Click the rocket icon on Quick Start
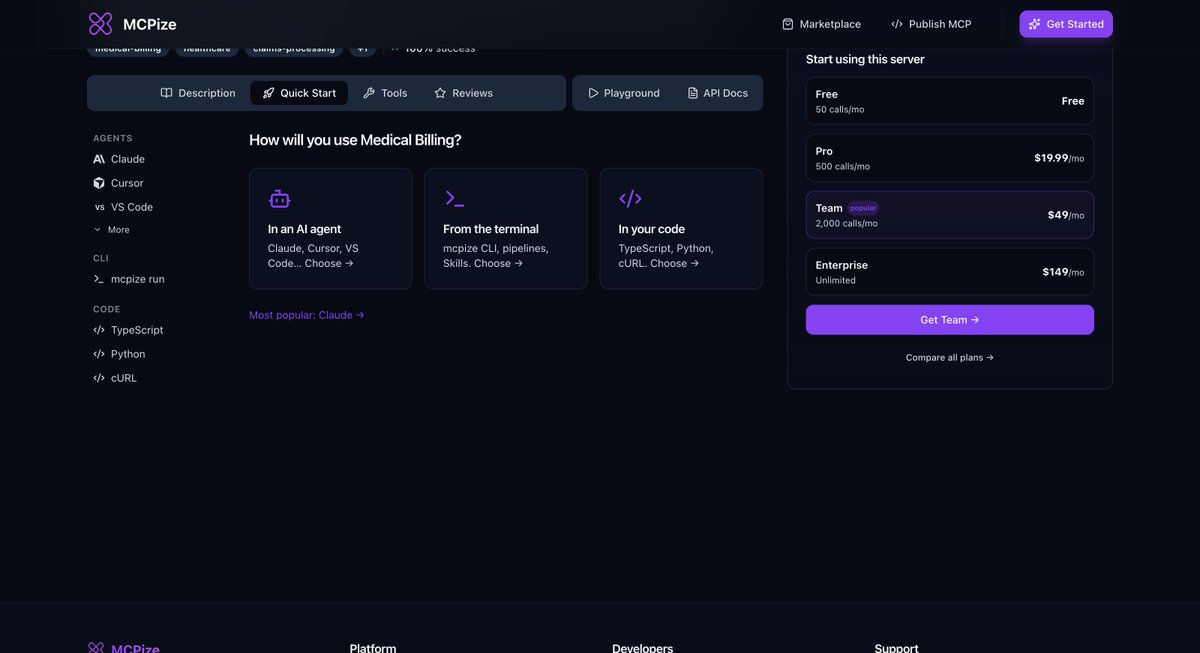Viewport: 1200px width, 653px height. pos(268,93)
